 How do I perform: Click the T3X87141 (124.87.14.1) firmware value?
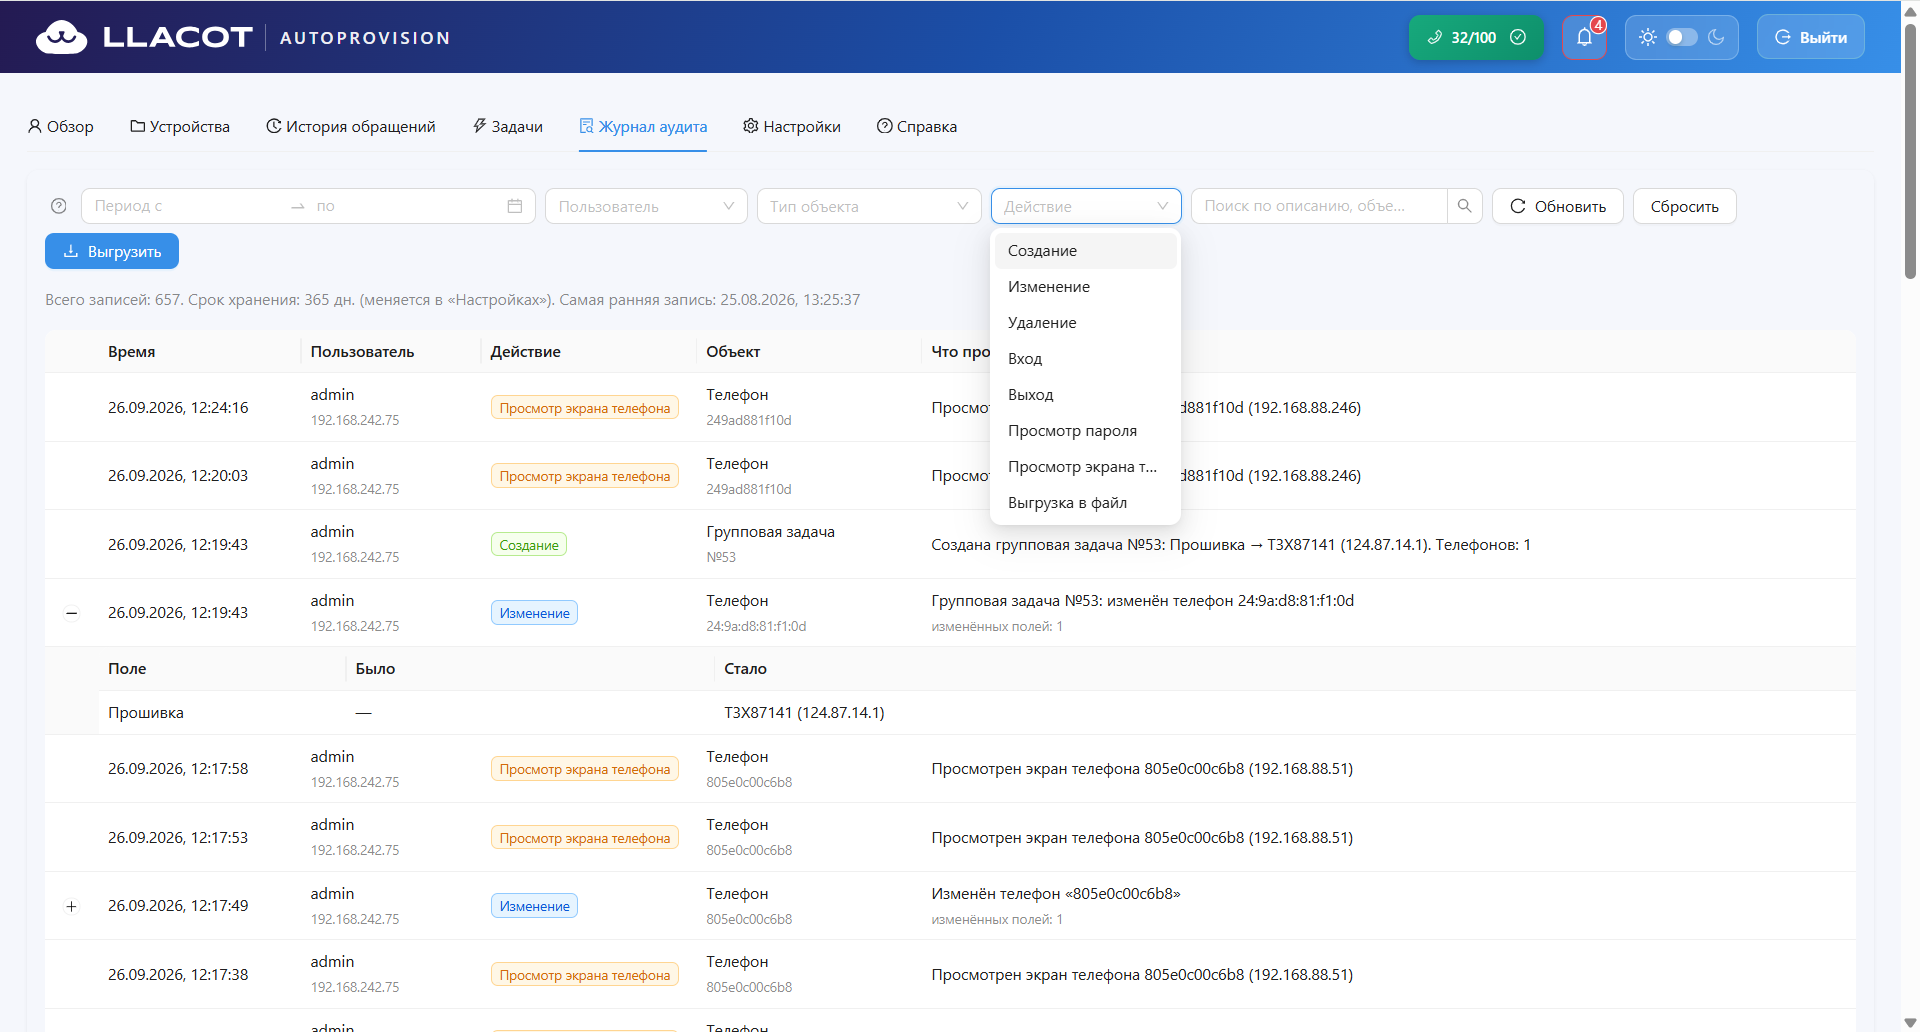pos(804,713)
